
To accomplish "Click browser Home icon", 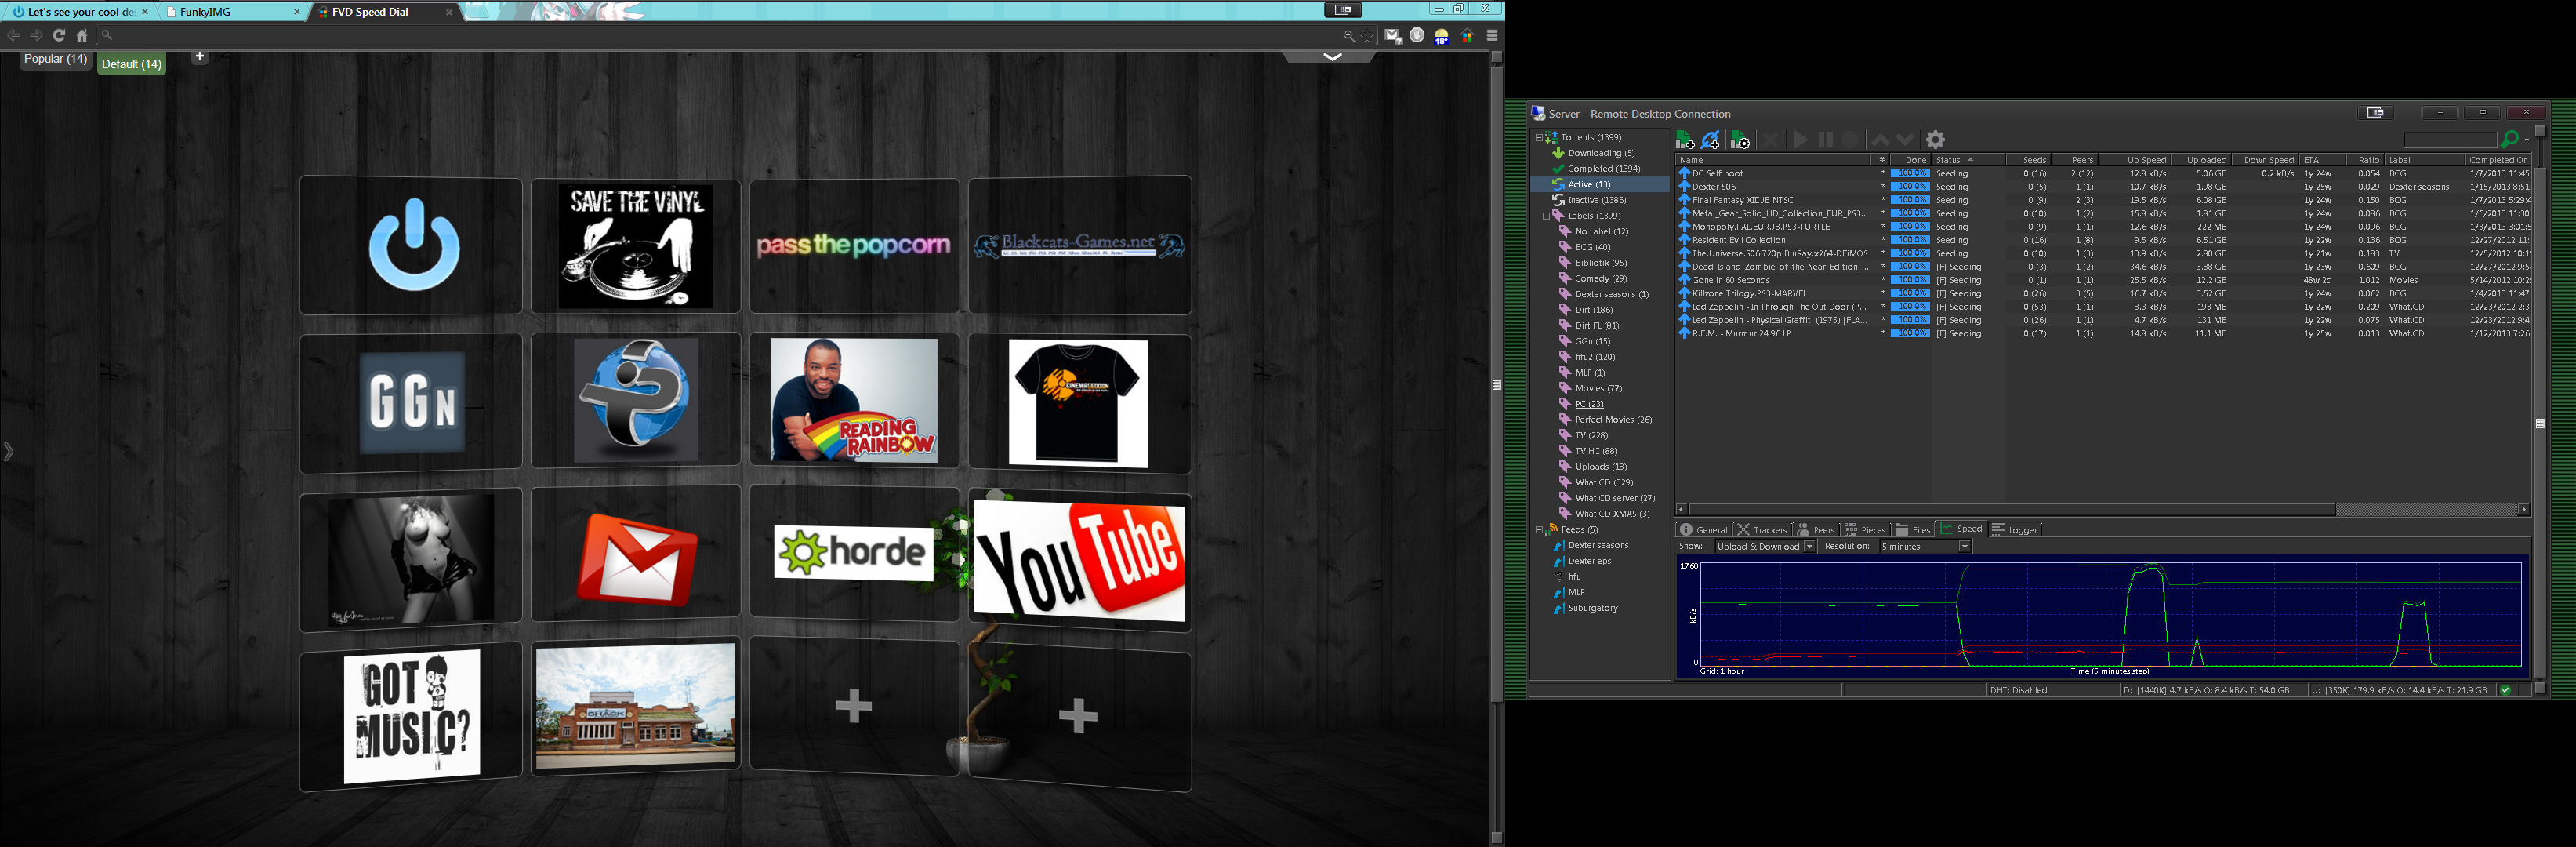I will pyautogui.click(x=82, y=35).
